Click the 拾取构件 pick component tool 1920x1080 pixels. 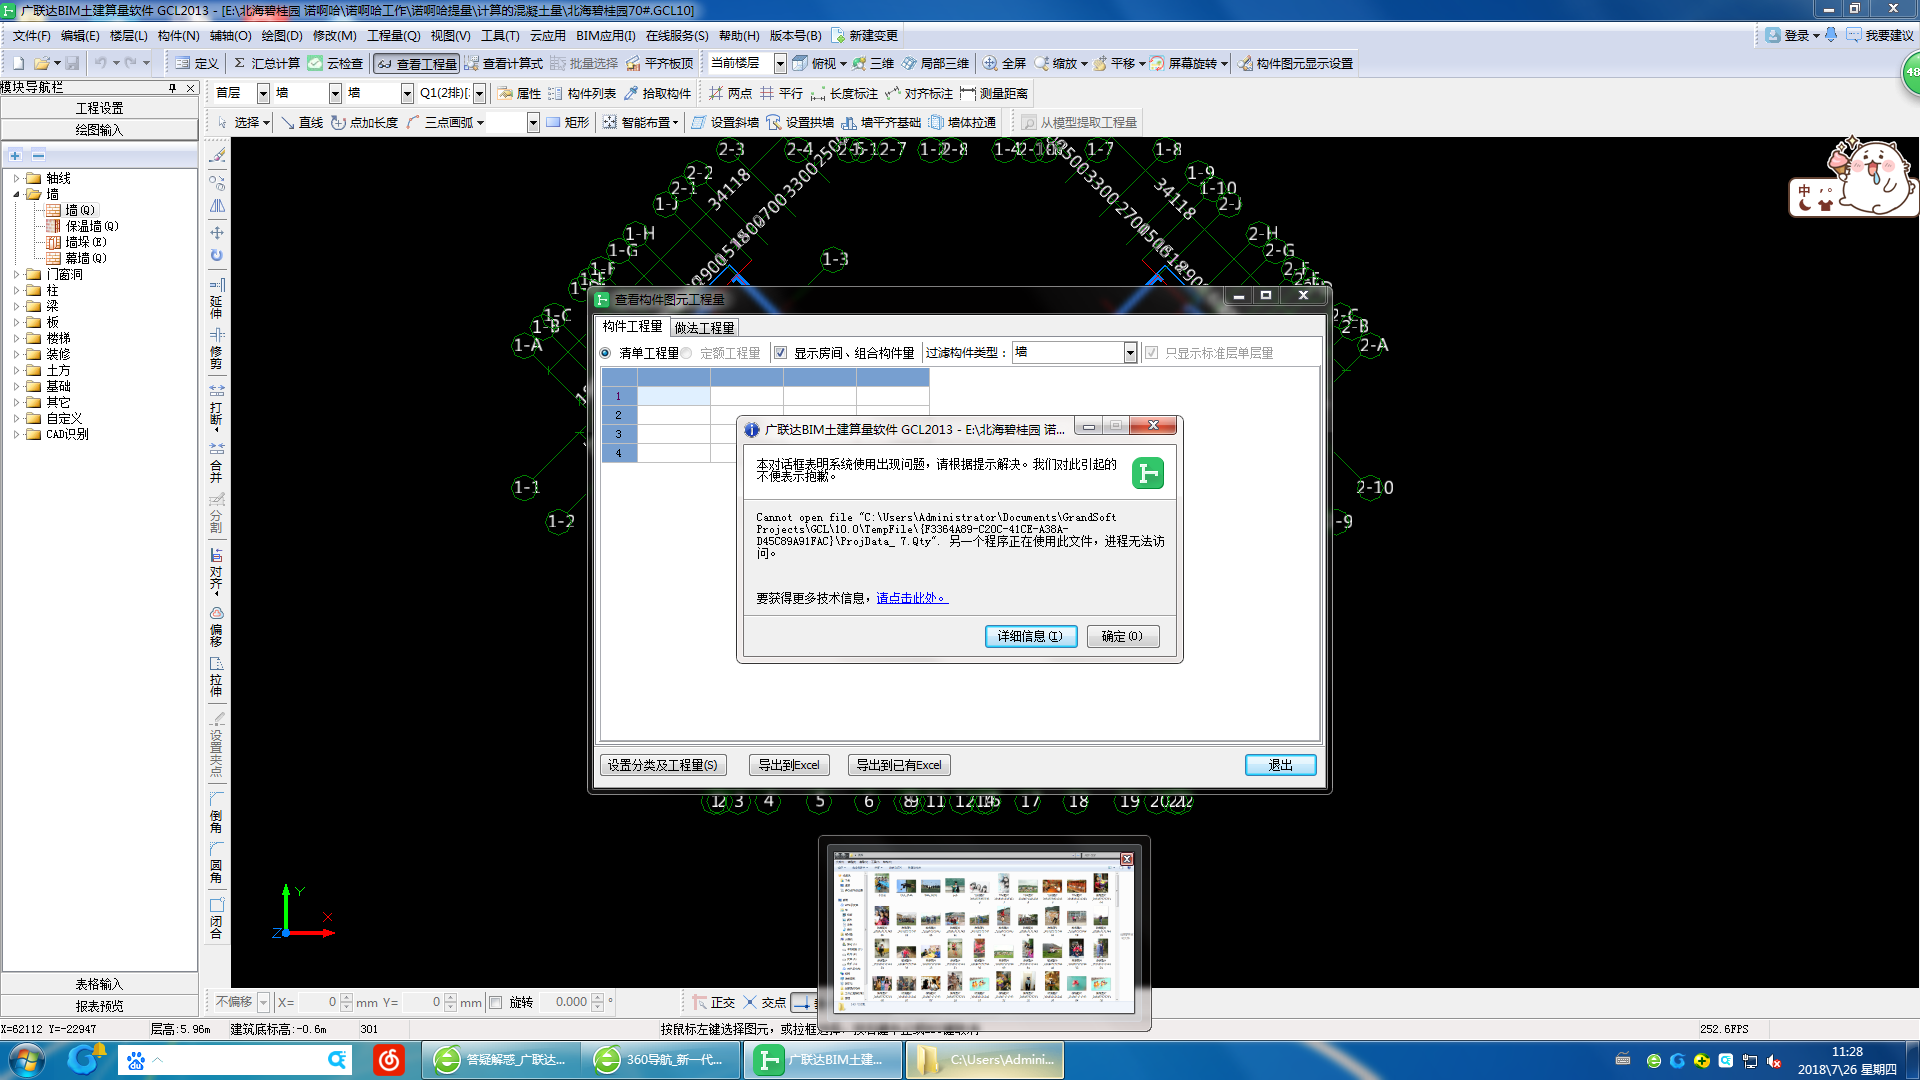pos(657,93)
